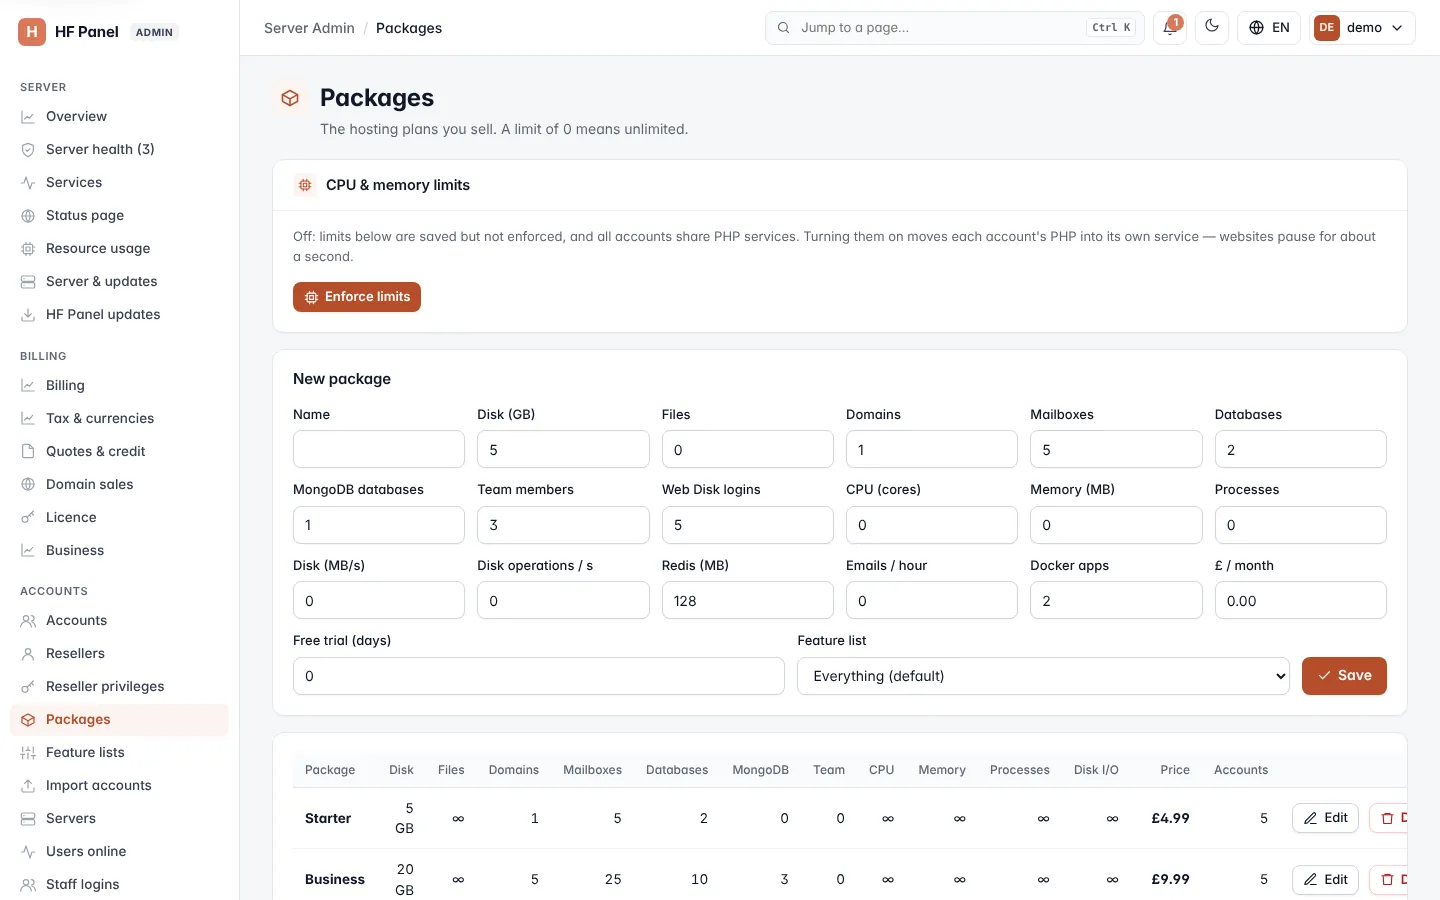The width and height of the screenshot is (1440, 900).
Task: Click the Quotes & credit document icon
Action: click(x=28, y=452)
